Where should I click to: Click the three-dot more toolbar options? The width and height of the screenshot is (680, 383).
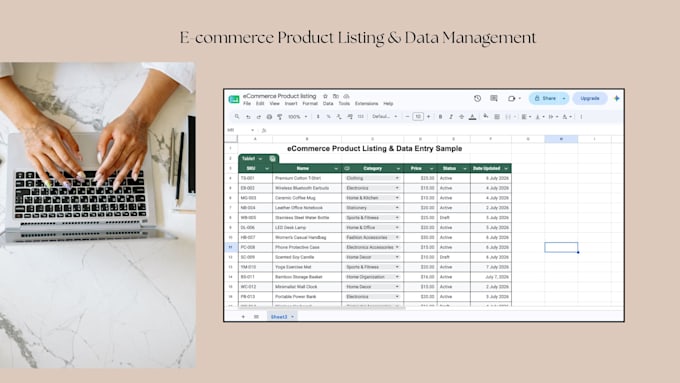[x=581, y=117]
